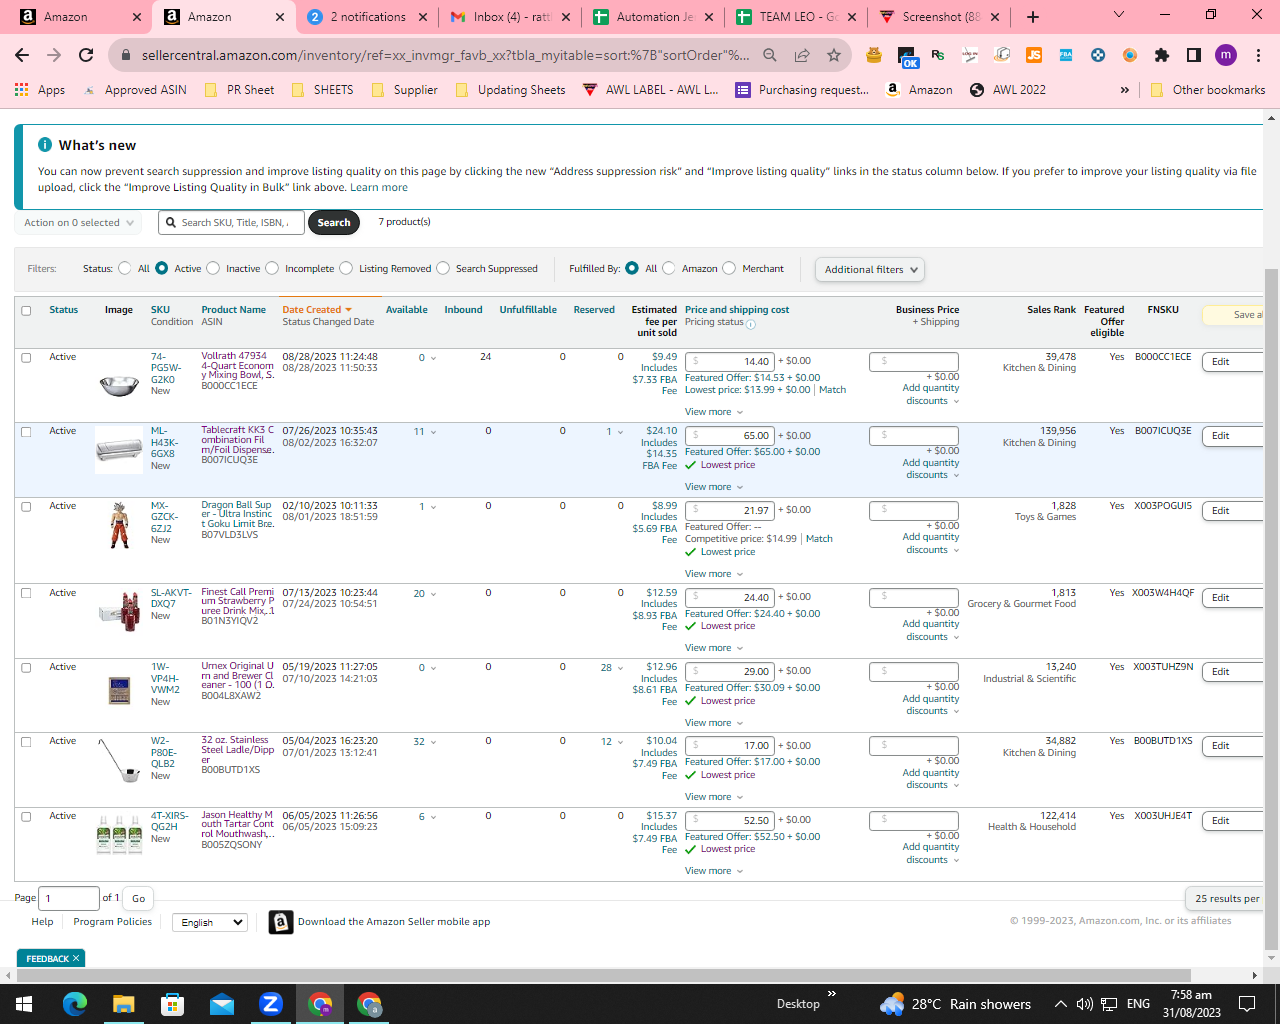Select the Search Suppressed radio button
The height and width of the screenshot is (1024, 1280).
(x=443, y=268)
